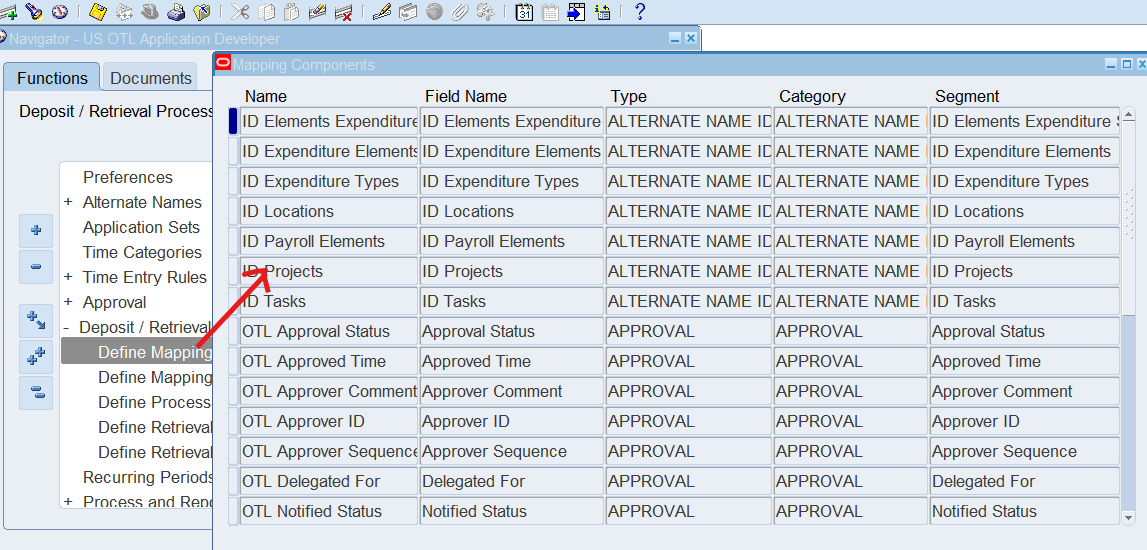Click the Cut scissors icon

(x=240, y=12)
